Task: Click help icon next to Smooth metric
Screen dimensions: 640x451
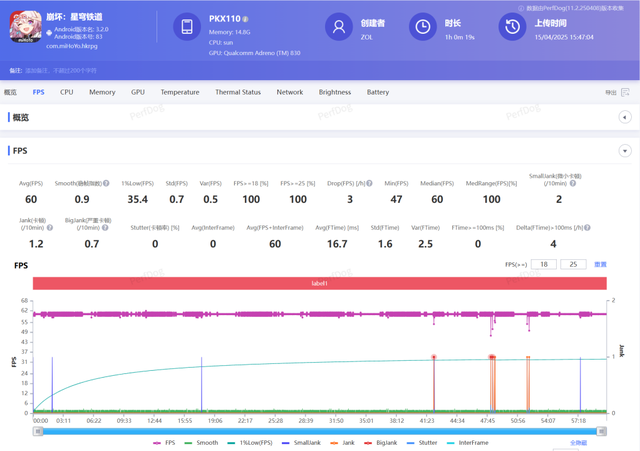Action: [107, 183]
